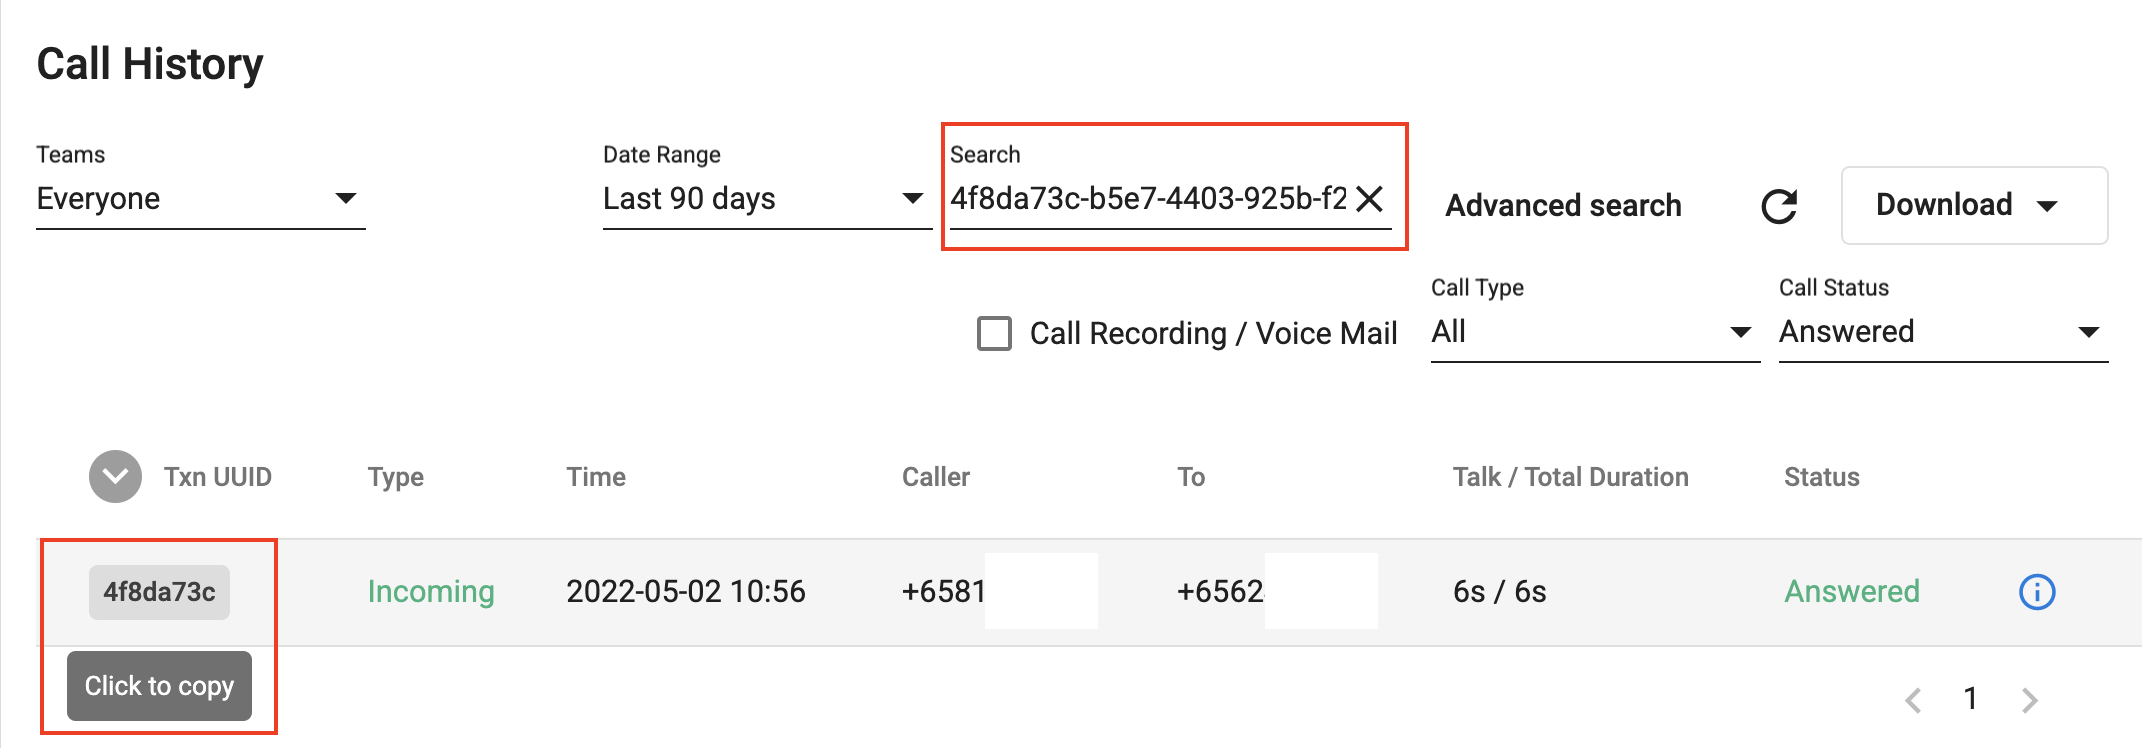
Task: Expand rows using the Txn UUID chevron icon
Action: [115, 477]
